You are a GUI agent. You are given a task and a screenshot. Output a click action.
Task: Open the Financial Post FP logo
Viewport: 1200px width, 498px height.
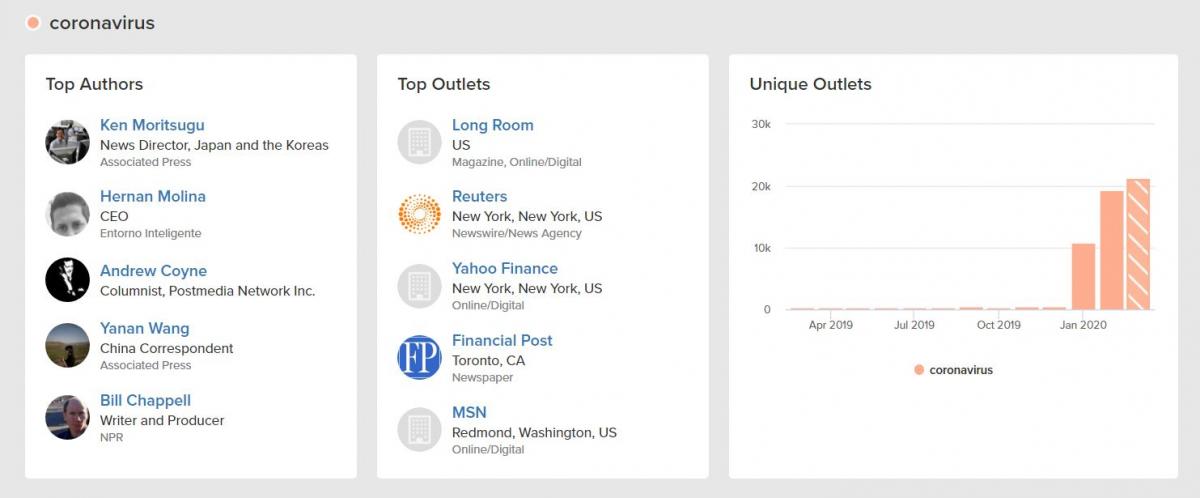coord(419,358)
